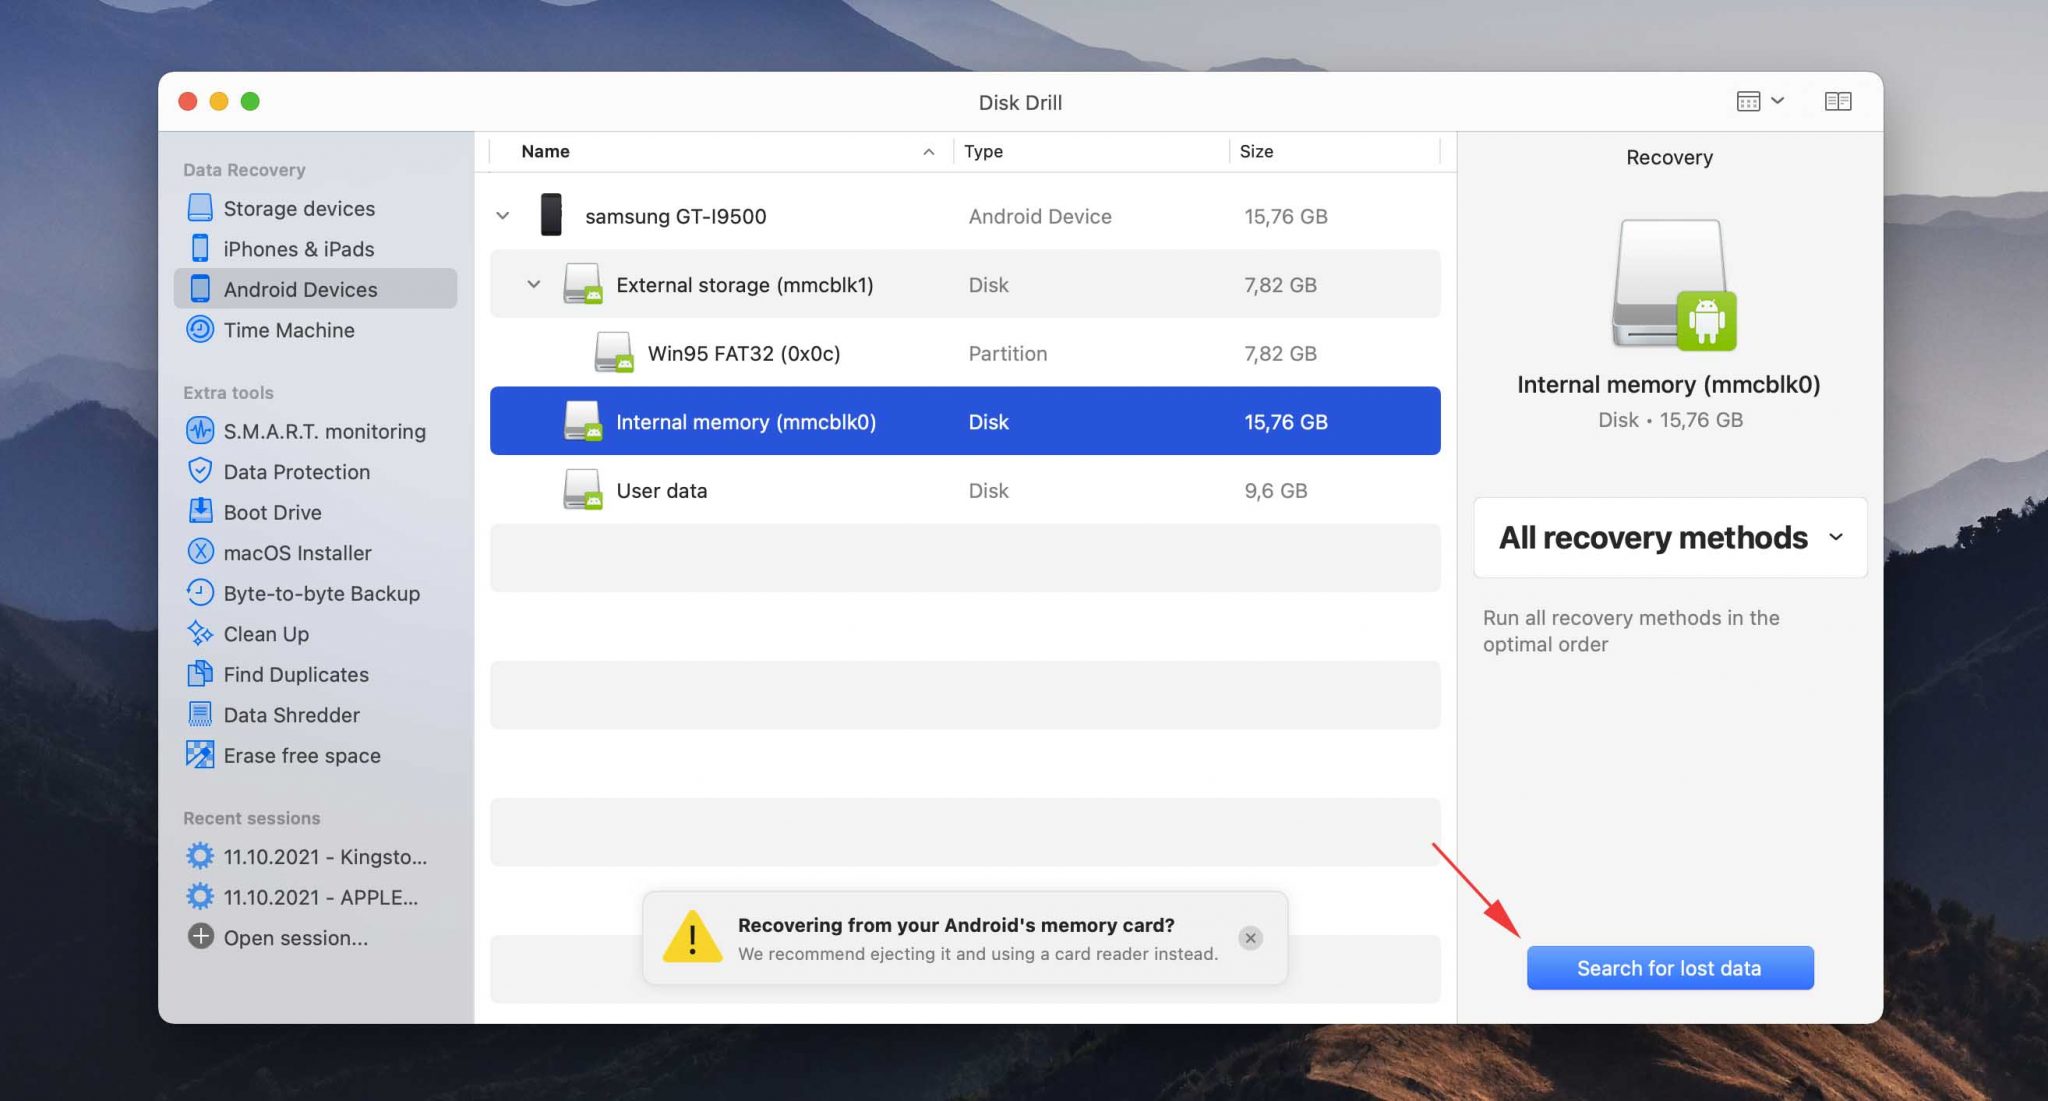Click the gear icon for APPLE session
This screenshot has width=2048, height=1101.
[x=200, y=897]
